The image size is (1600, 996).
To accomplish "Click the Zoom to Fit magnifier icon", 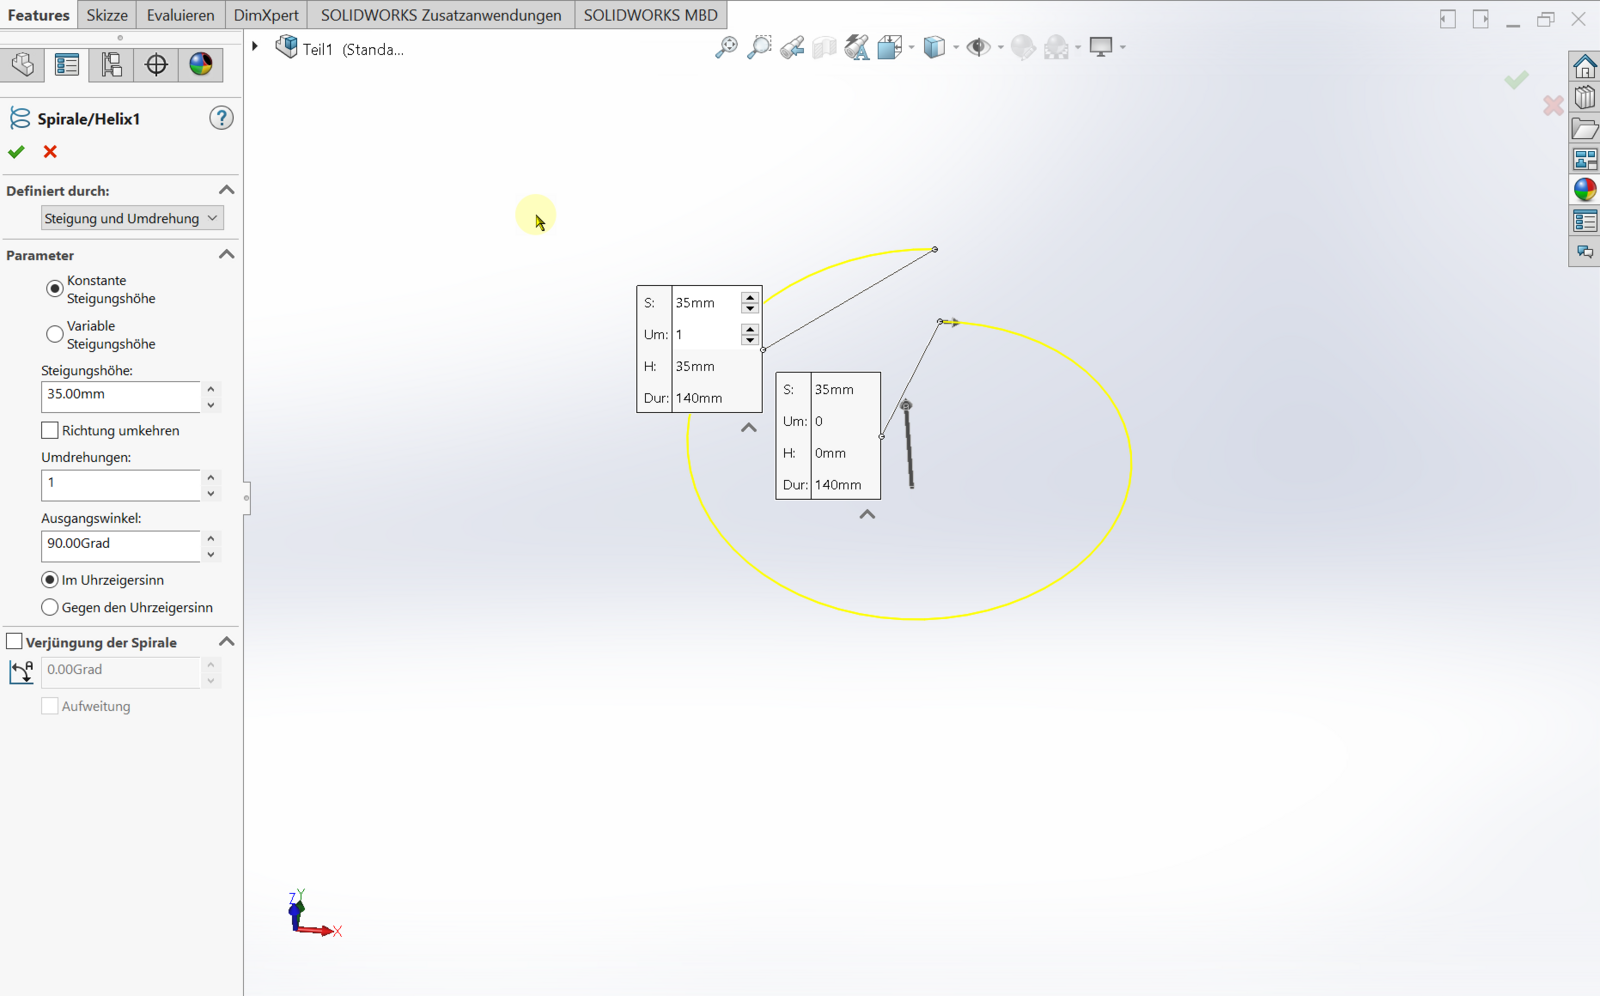I will 726,47.
